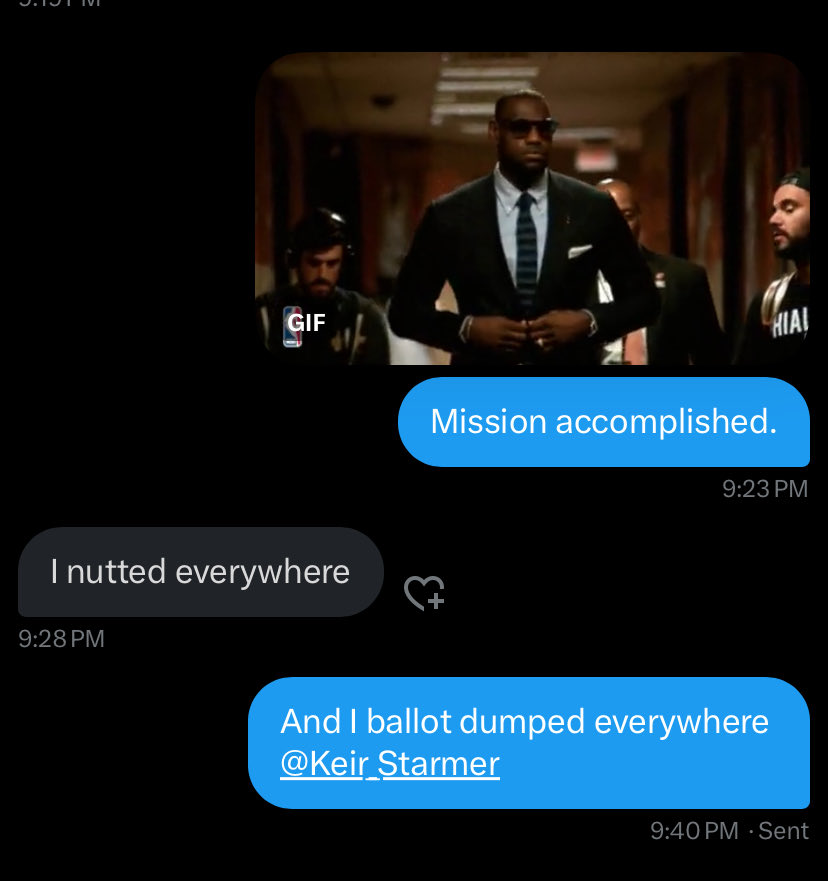The height and width of the screenshot is (881, 828).
Task: Open the GIF of man in suit
Action: point(532,208)
